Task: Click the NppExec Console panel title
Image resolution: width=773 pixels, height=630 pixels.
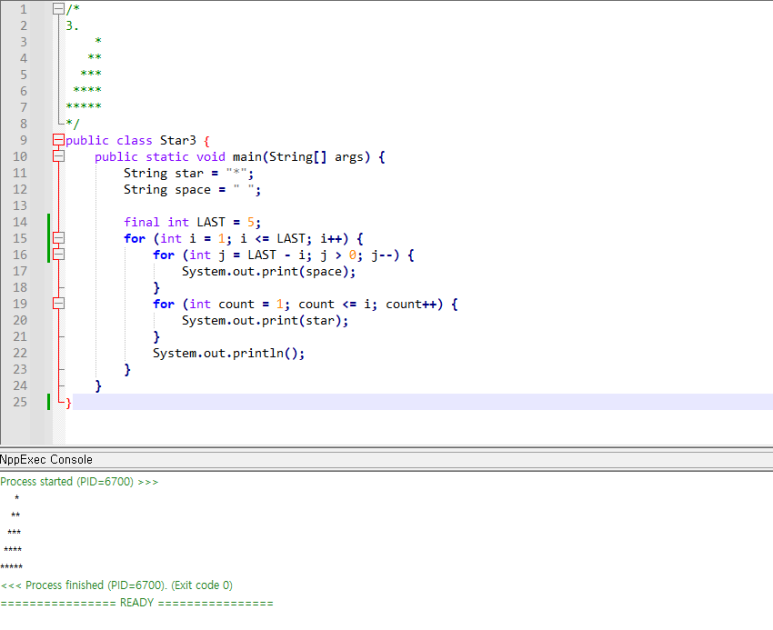Action: pos(46,459)
